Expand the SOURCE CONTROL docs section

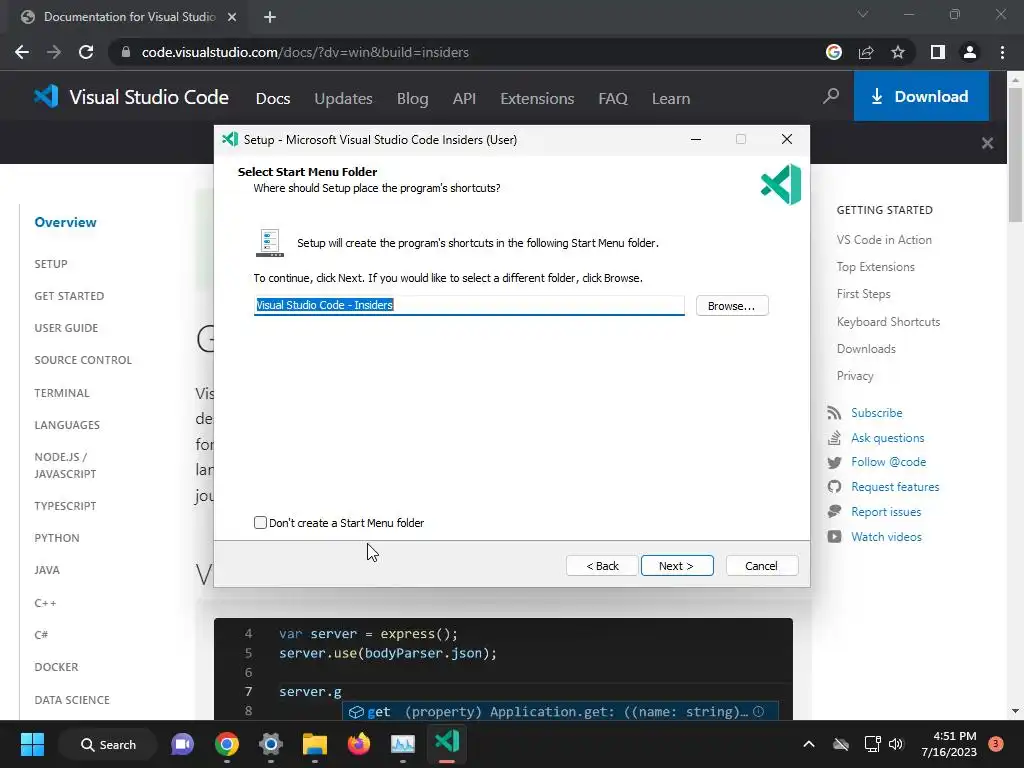(x=83, y=360)
